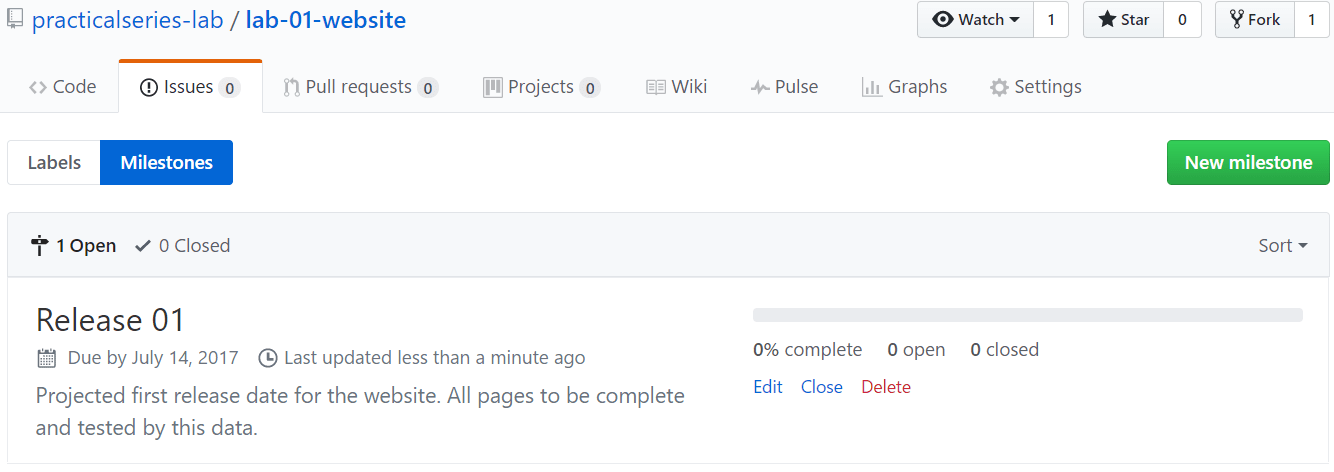View the Graphs tab
Screen dimensions: 1334x472
(x=904, y=87)
